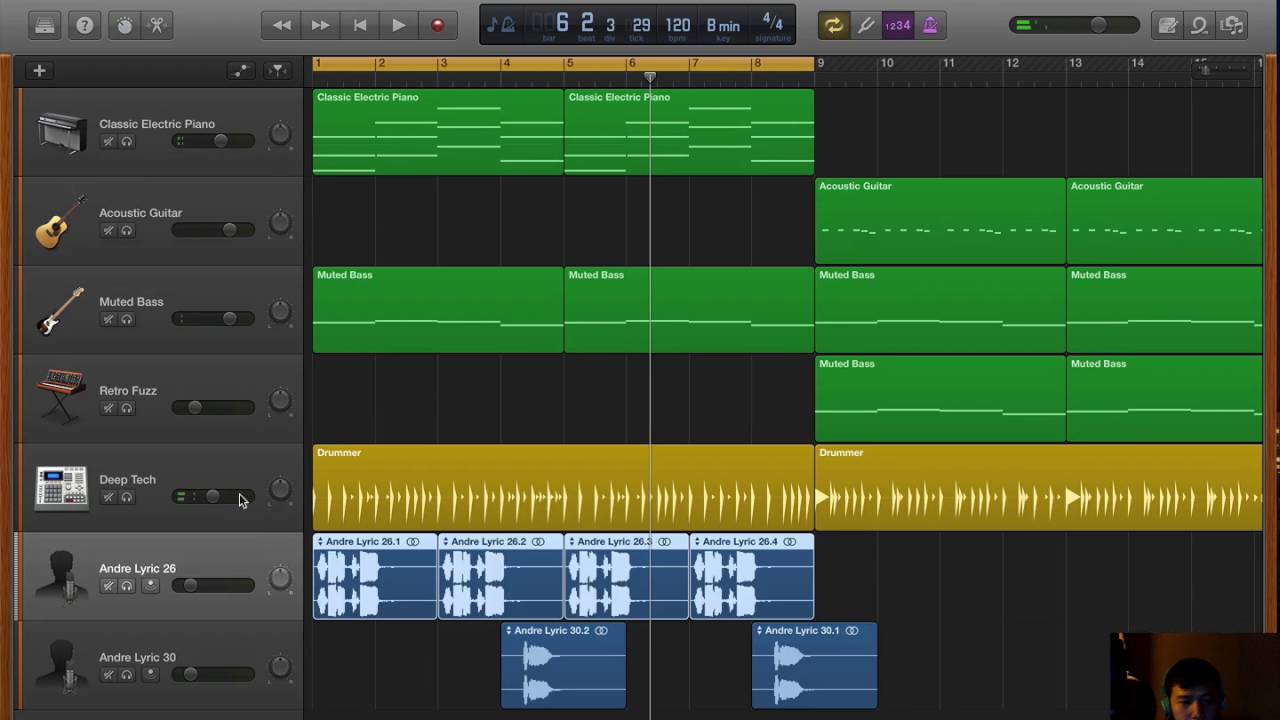Select Andre Lyric 30 microphone icon
The width and height of the screenshot is (1280, 720).
pos(61,666)
